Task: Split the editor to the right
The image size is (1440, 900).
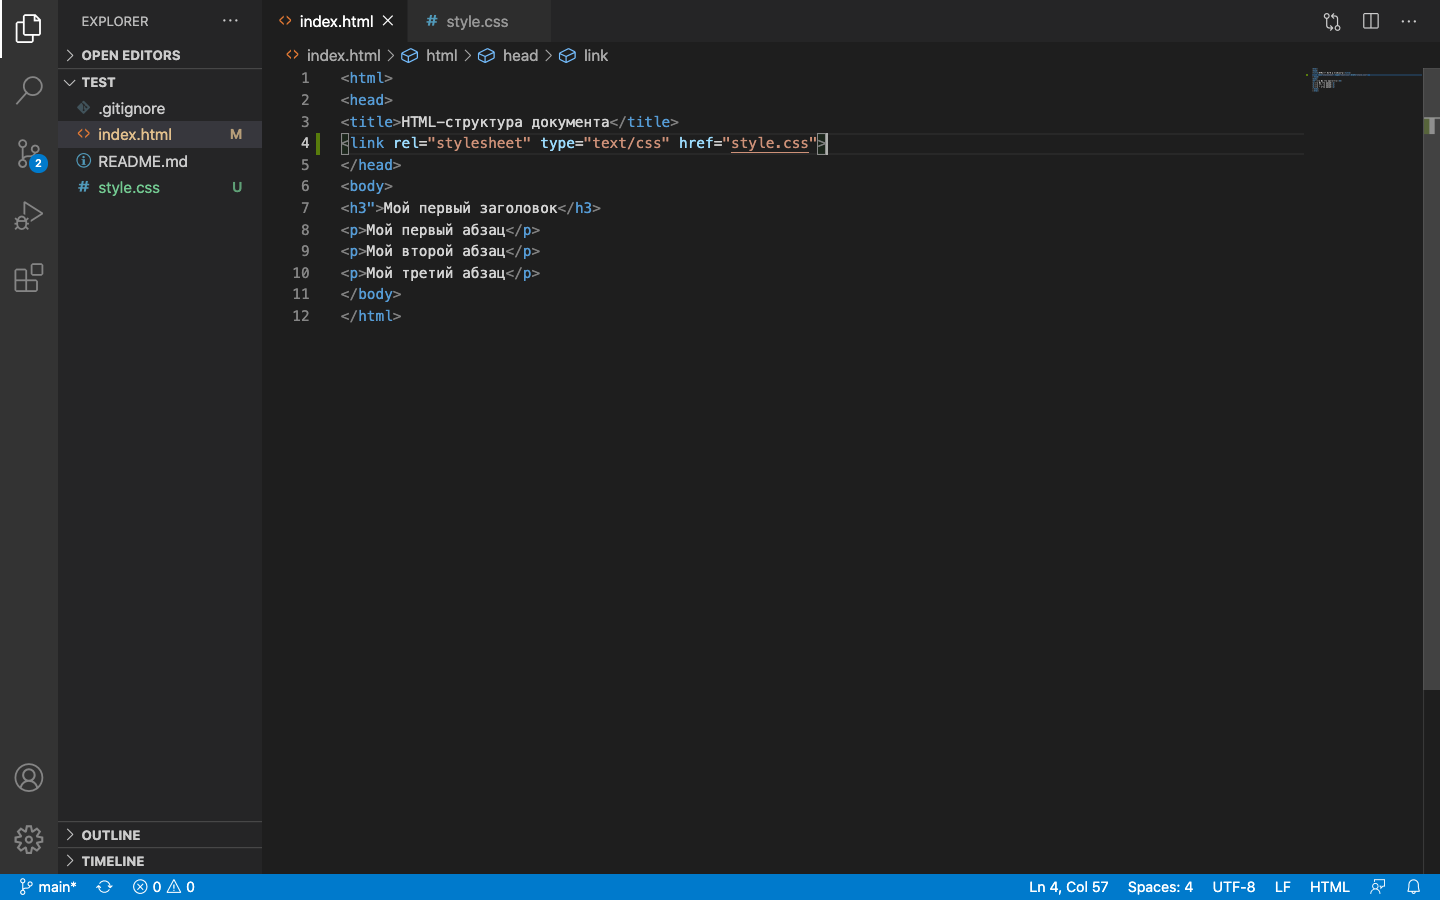Action: (1370, 21)
